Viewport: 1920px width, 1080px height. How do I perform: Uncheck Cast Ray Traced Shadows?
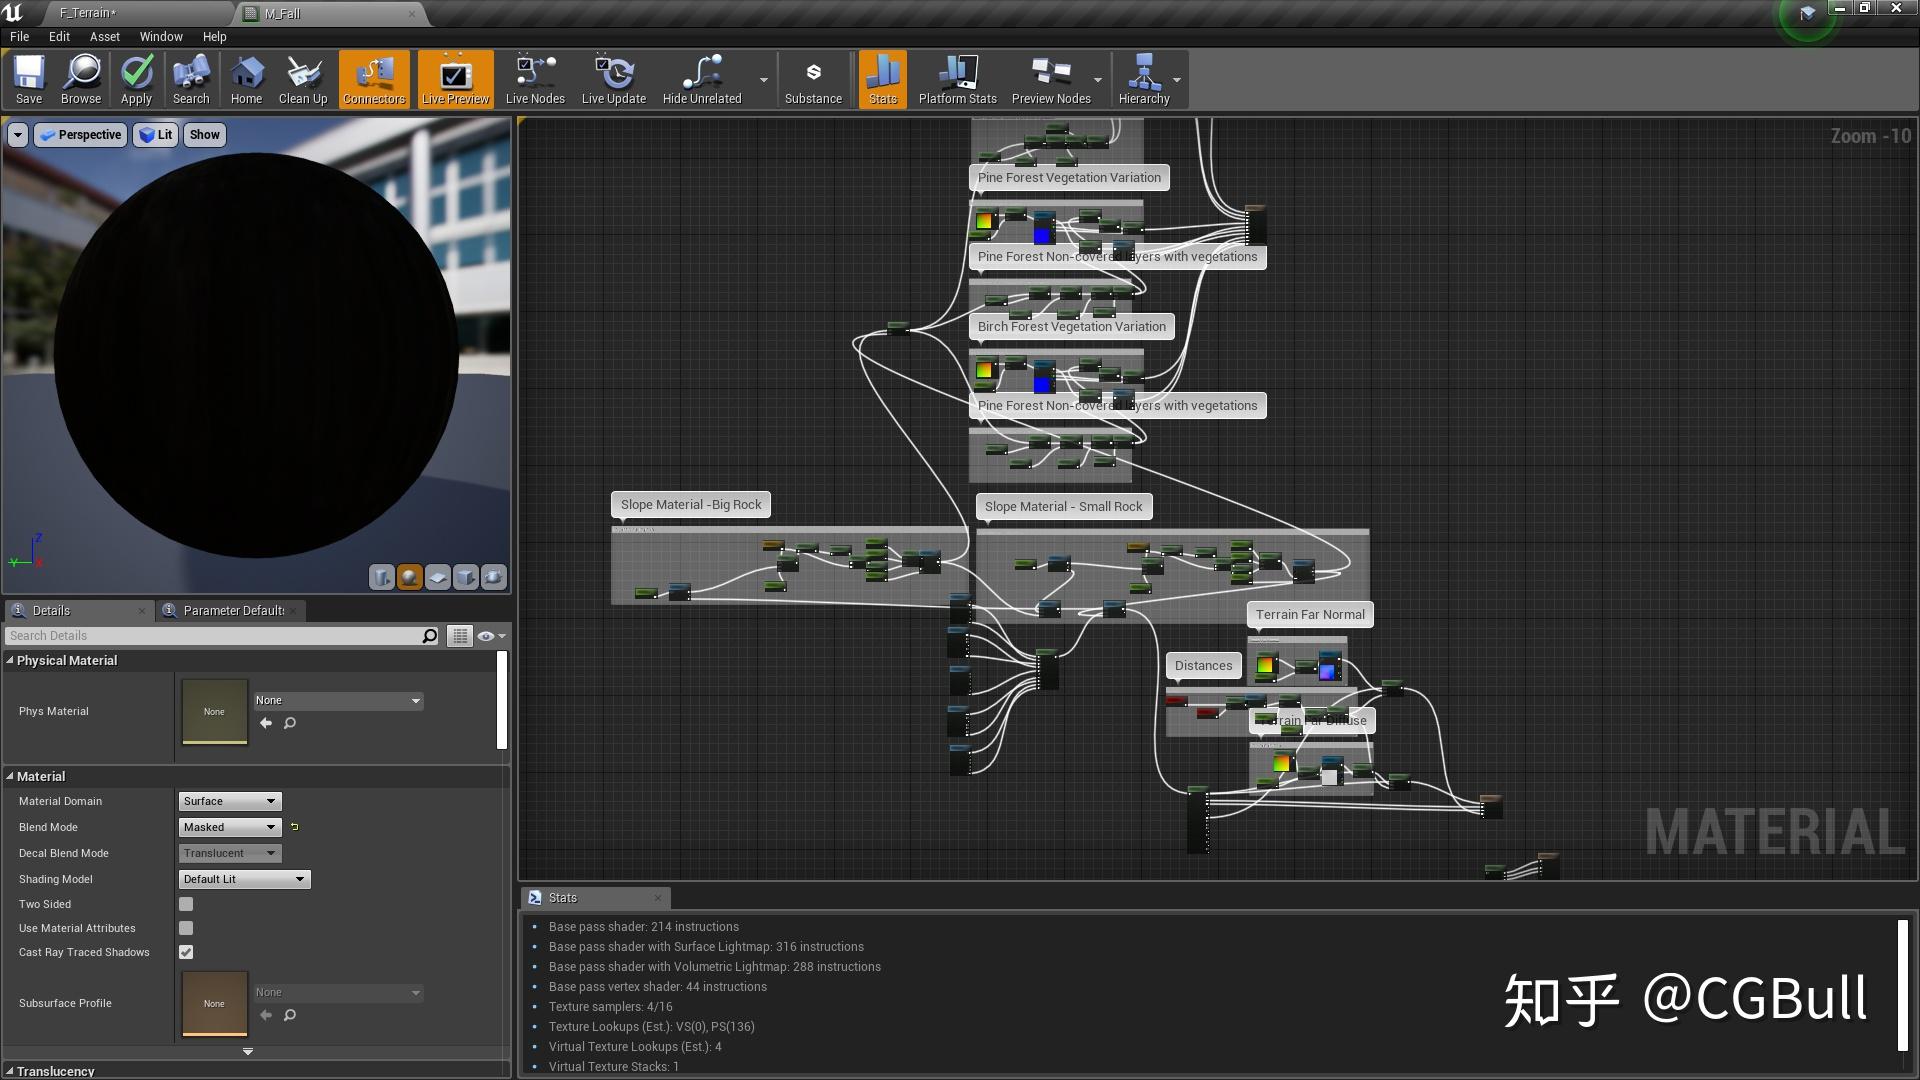[x=186, y=952]
